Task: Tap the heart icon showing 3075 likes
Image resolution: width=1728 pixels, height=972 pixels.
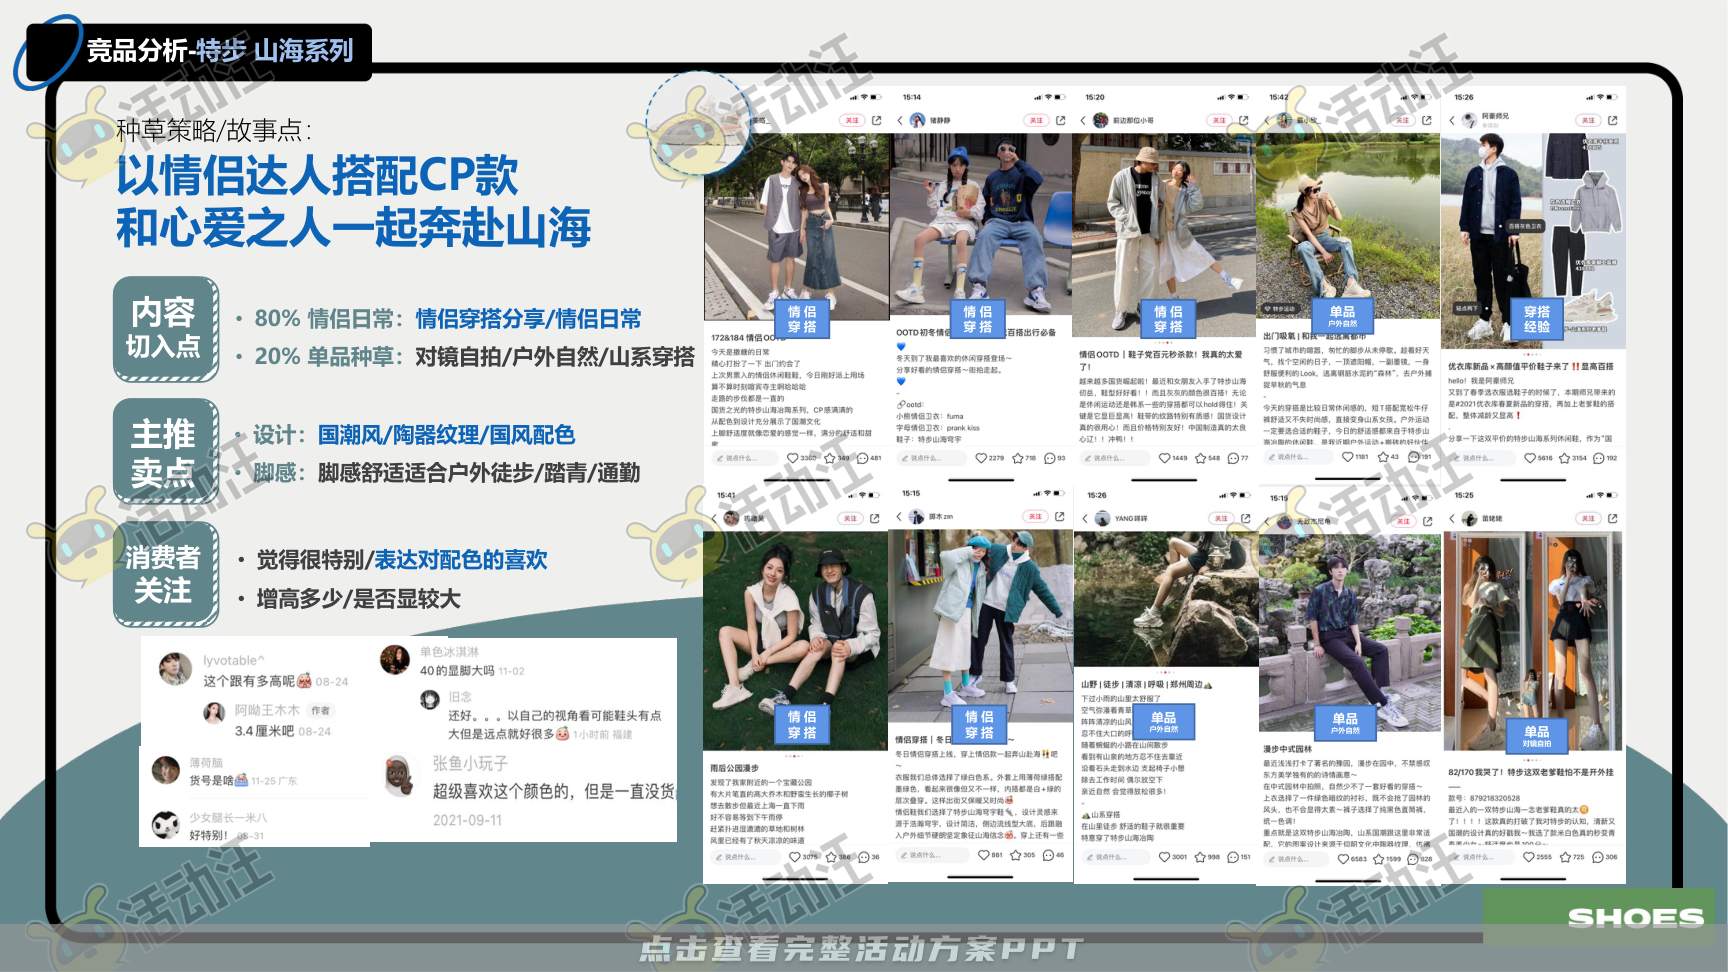Action: [x=795, y=857]
